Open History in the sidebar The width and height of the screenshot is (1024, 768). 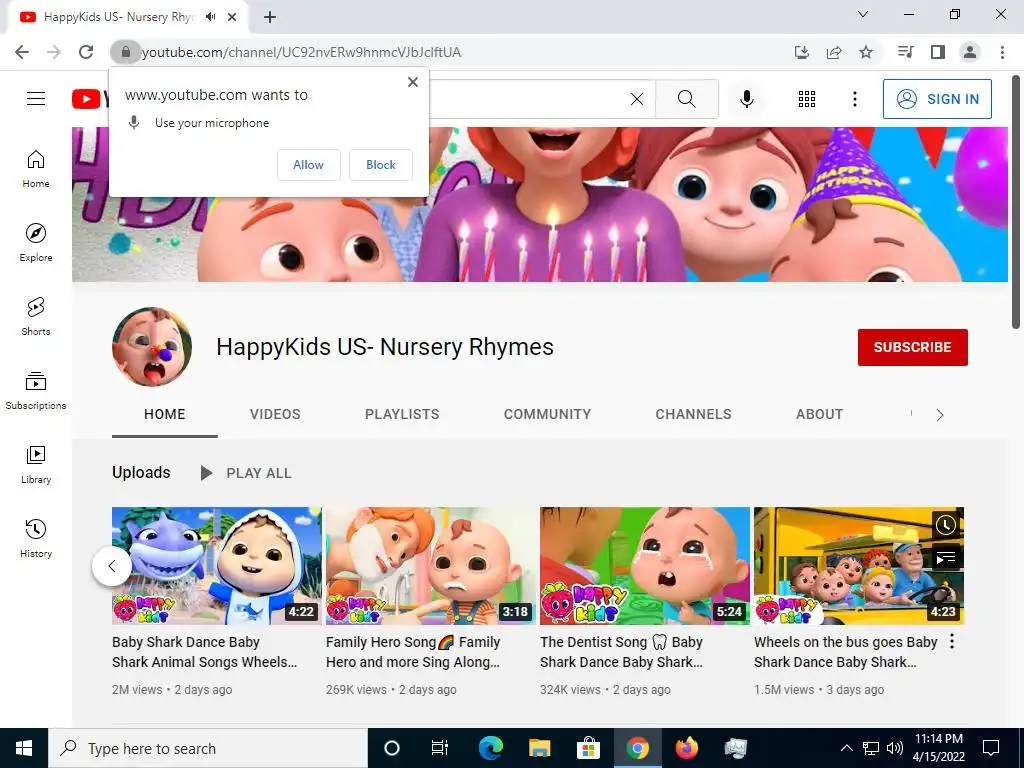36,537
